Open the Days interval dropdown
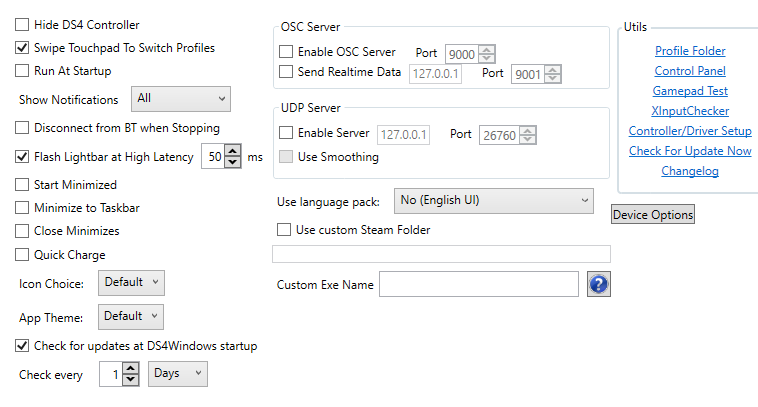 coord(178,374)
